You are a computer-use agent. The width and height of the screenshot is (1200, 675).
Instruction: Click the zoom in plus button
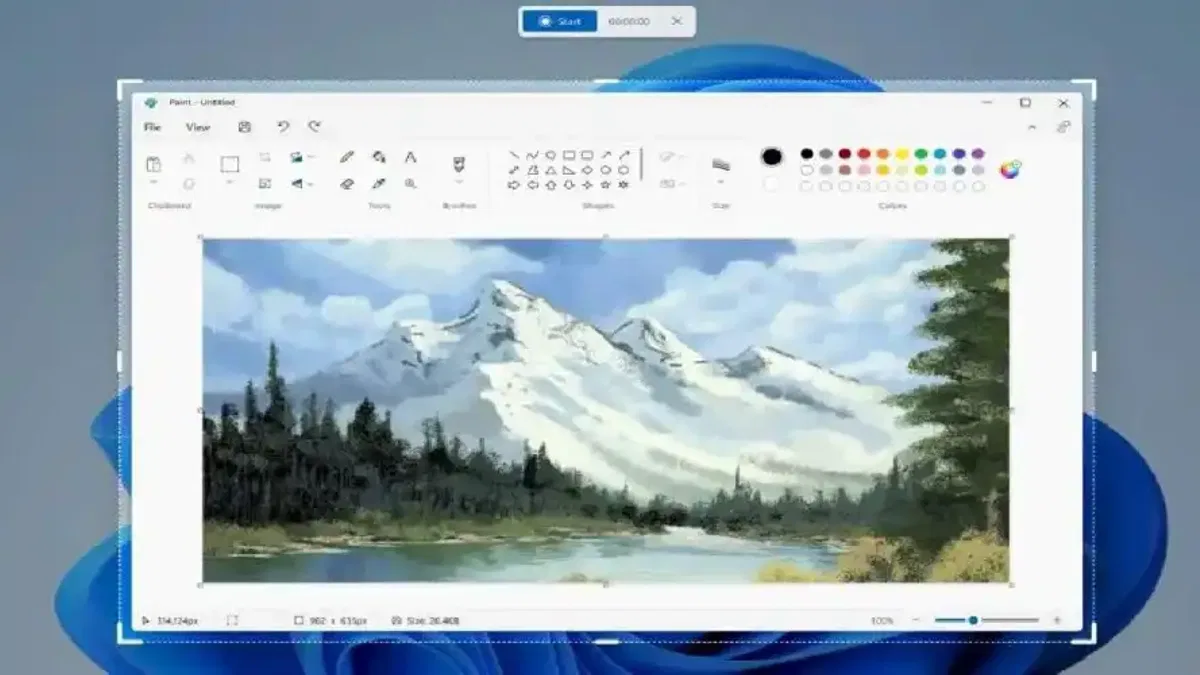(x=1057, y=621)
